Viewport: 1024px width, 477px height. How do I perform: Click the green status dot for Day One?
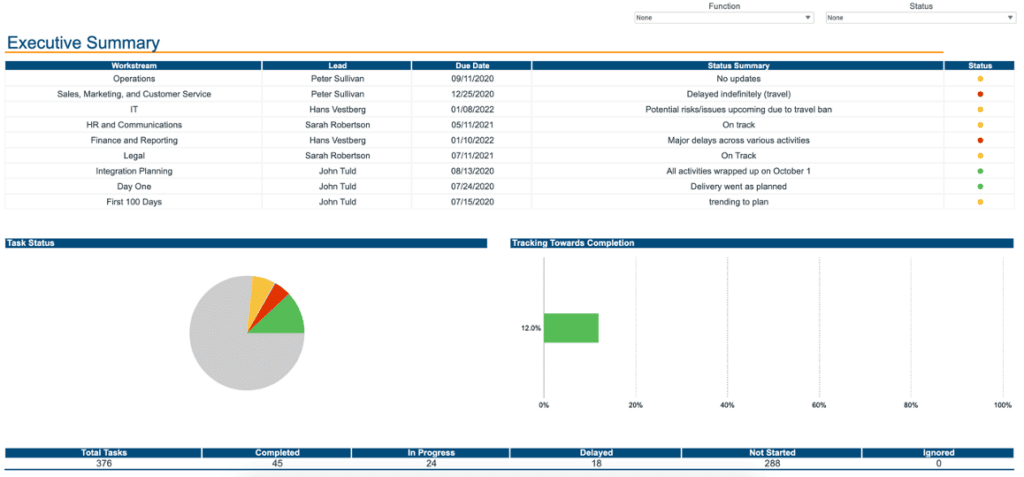click(x=980, y=187)
